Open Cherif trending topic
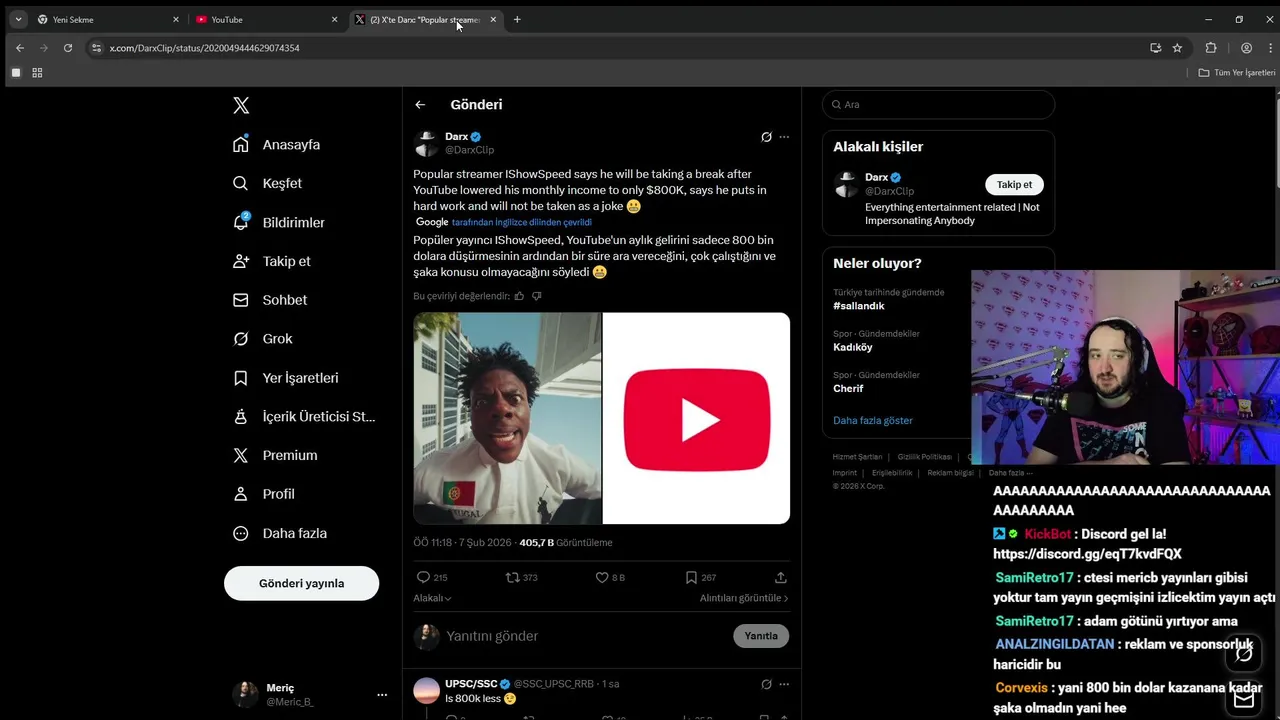 click(x=848, y=388)
